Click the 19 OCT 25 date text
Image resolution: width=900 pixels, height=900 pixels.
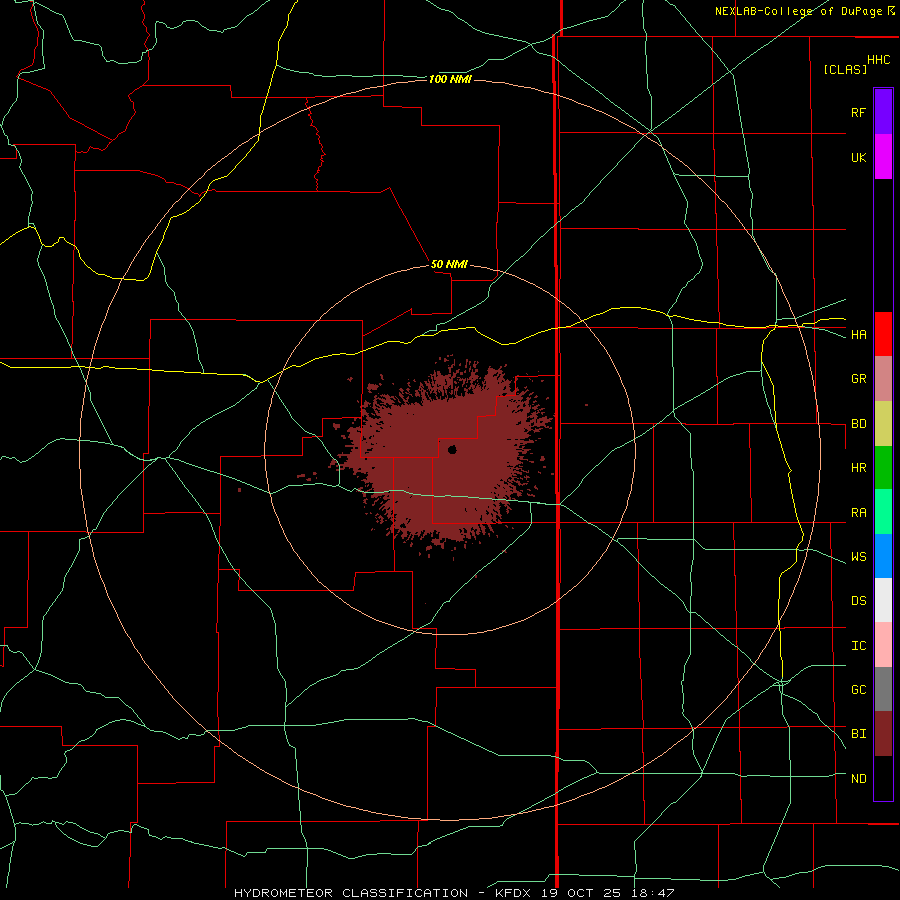click(581, 893)
